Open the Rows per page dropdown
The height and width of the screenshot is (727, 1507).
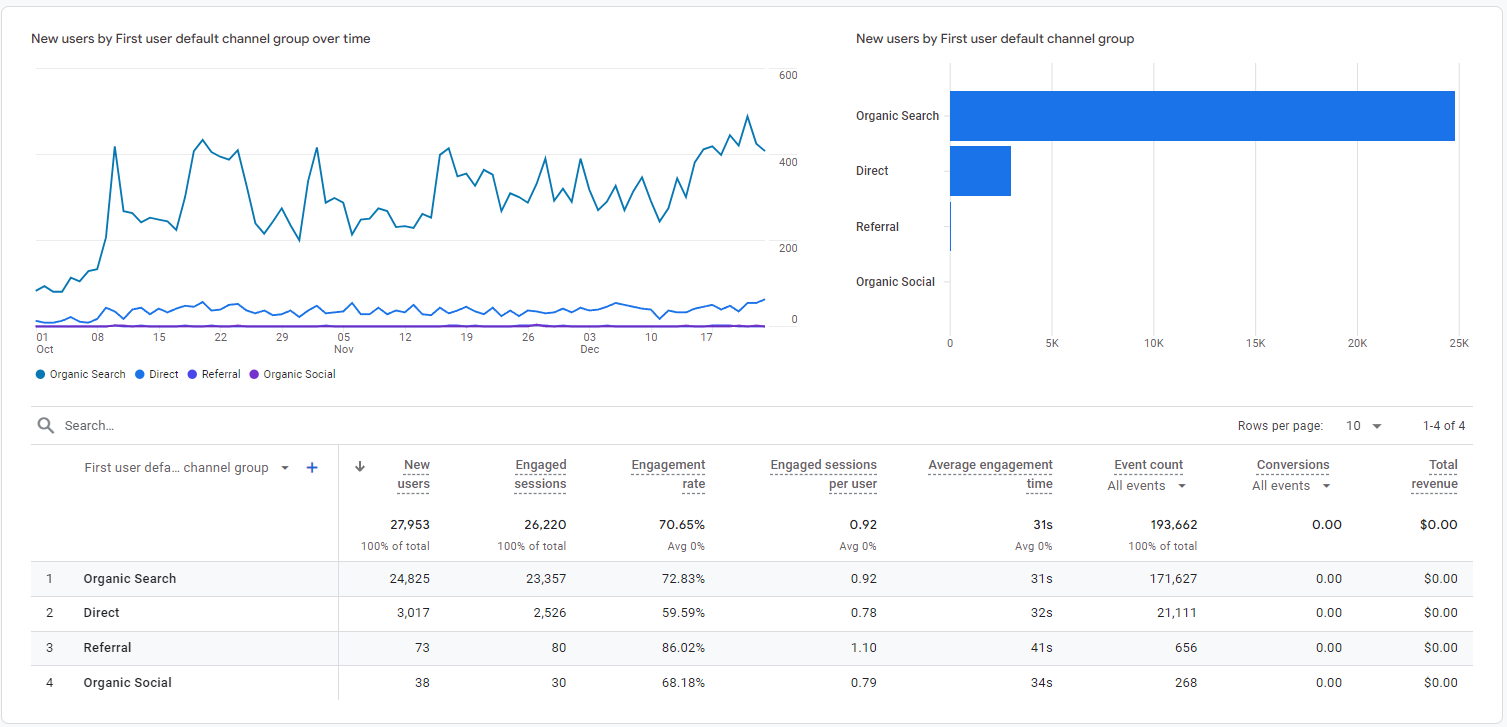click(x=1364, y=426)
